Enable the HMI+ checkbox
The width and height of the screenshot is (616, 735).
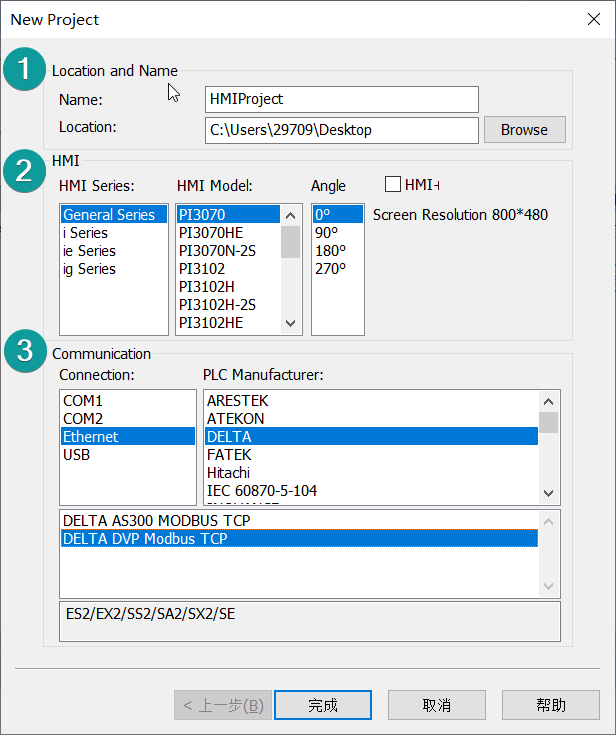(x=393, y=184)
